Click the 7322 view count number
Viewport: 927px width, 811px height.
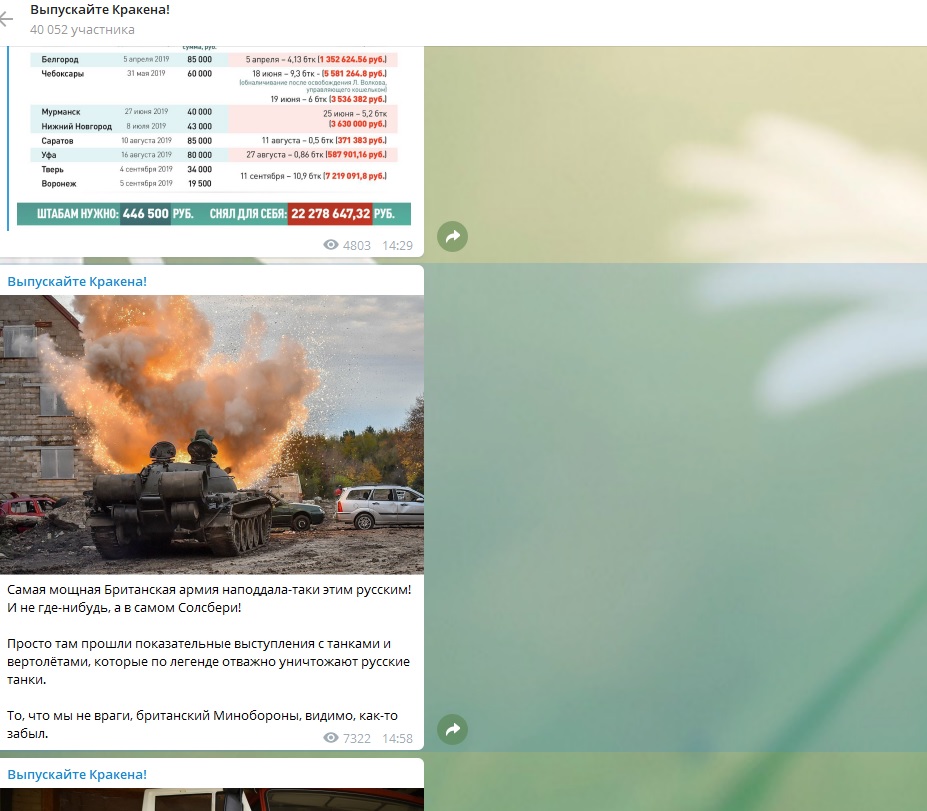357,738
